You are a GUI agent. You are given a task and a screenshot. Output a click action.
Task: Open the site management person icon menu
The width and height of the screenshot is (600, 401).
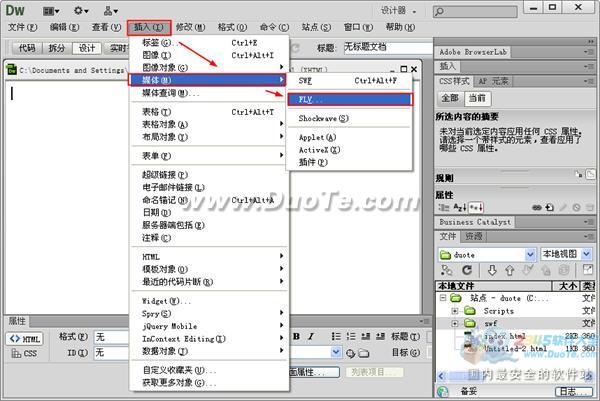point(111,11)
